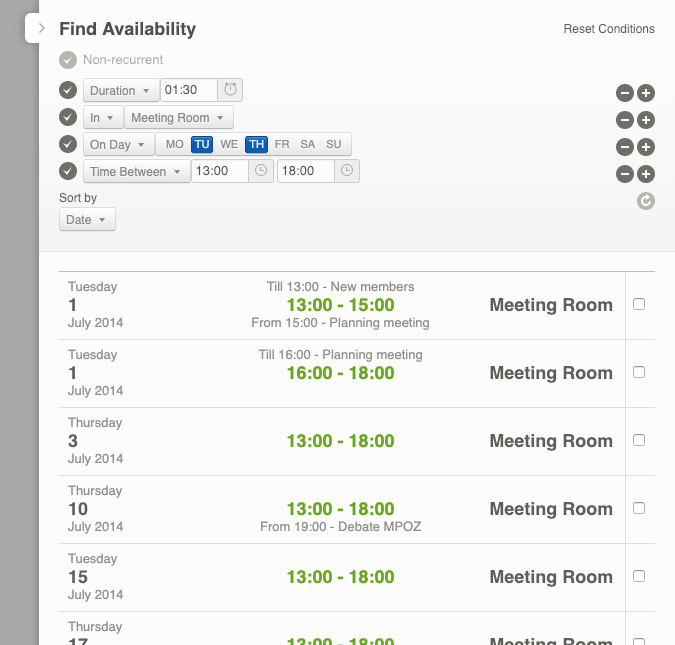Toggle the Friday day button
The height and width of the screenshot is (645, 675).
[x=282, y=144]
